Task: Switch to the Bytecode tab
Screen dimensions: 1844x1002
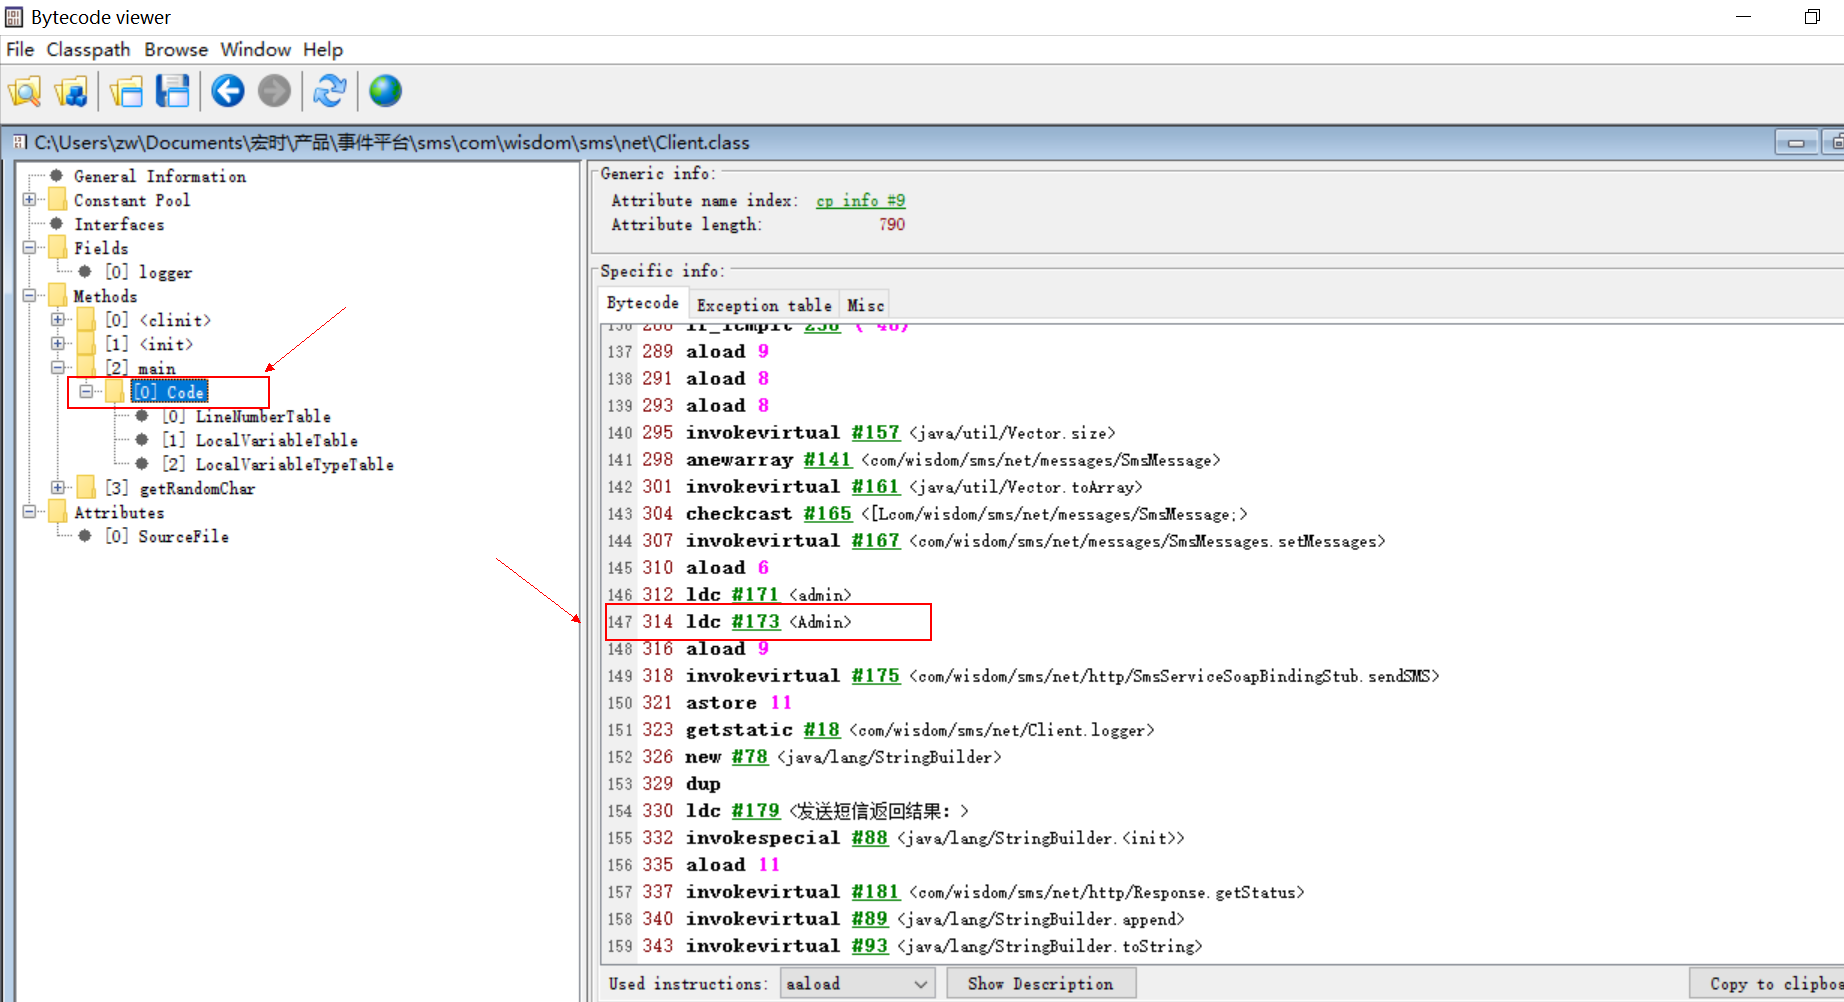Action: pyautogui.click(x=643, y=303)
